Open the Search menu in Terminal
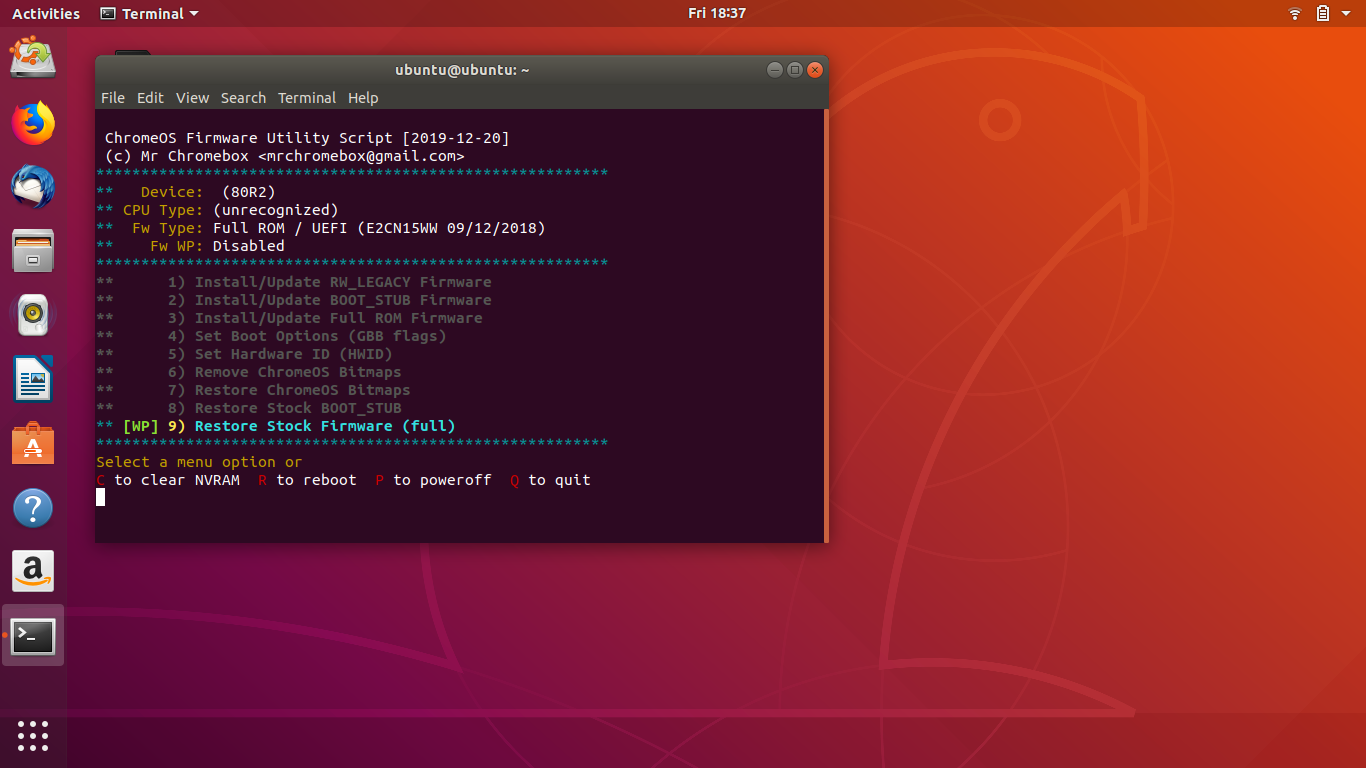The image size is (1366, 768). 243,98
